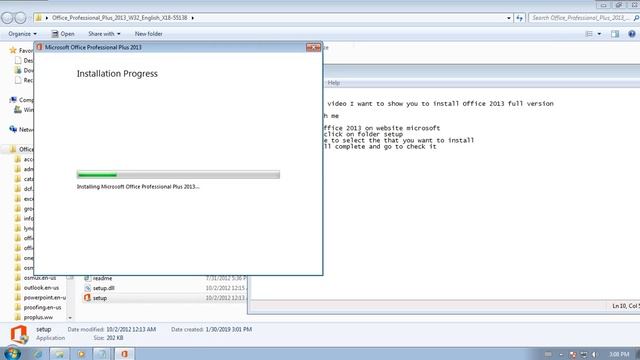This screenshot has height=360, width=640.
Task: Go back using Explorer's Back arrow
Action: [x=7, y=18]
